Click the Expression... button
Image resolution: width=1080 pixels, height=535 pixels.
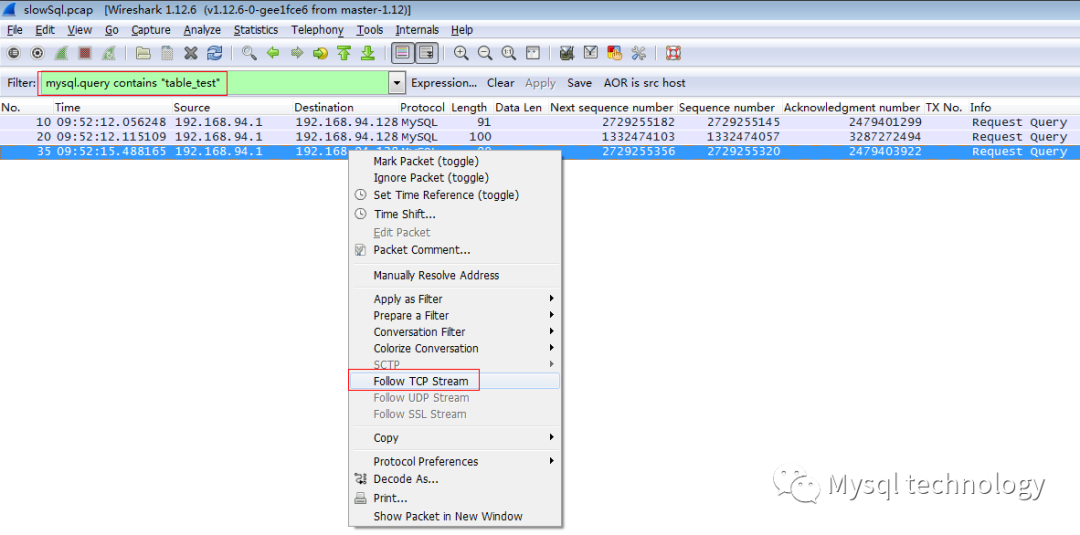(443, 83)
